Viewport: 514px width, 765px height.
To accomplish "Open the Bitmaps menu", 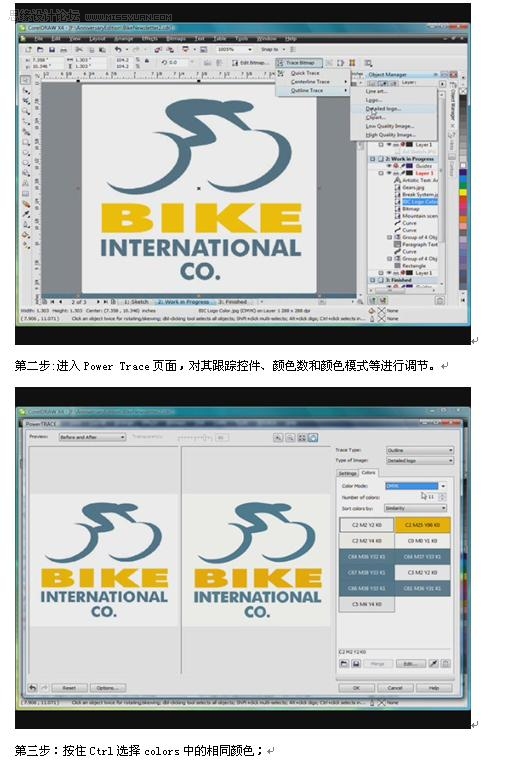I will point(176,38).
